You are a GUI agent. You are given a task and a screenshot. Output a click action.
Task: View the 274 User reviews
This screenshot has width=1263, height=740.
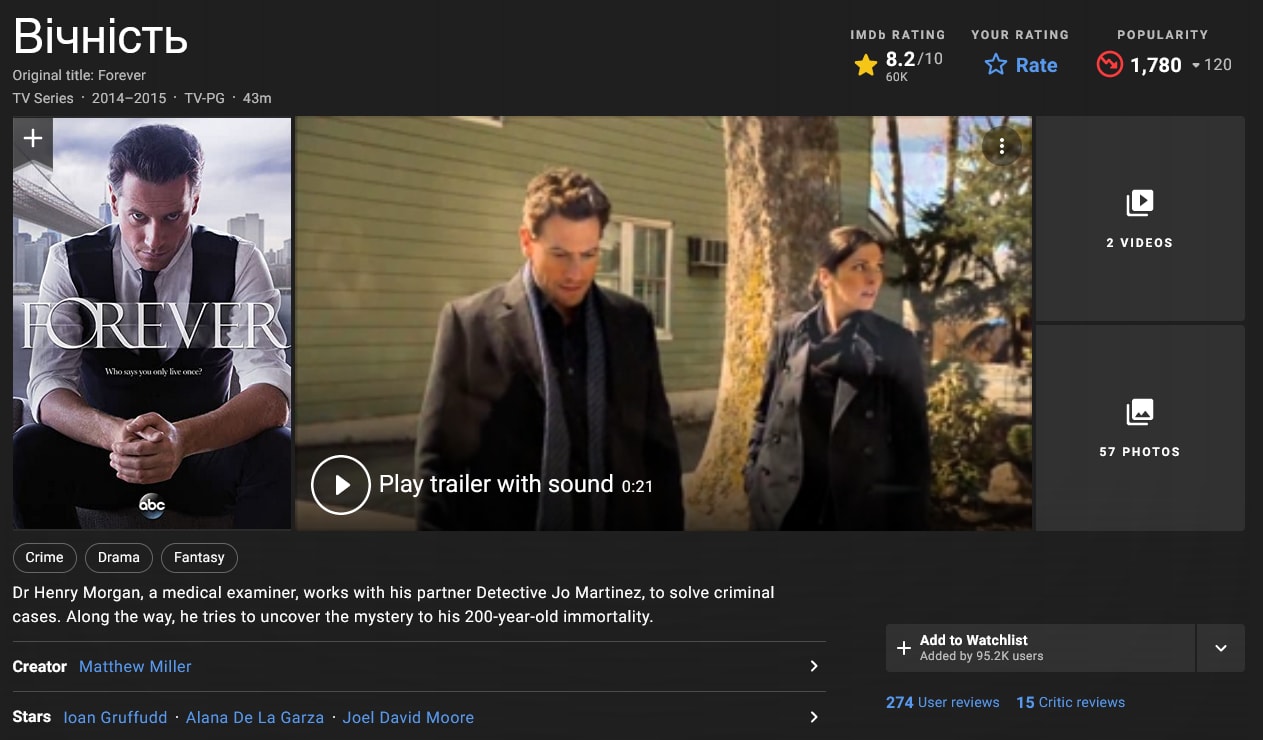[942, 702]
